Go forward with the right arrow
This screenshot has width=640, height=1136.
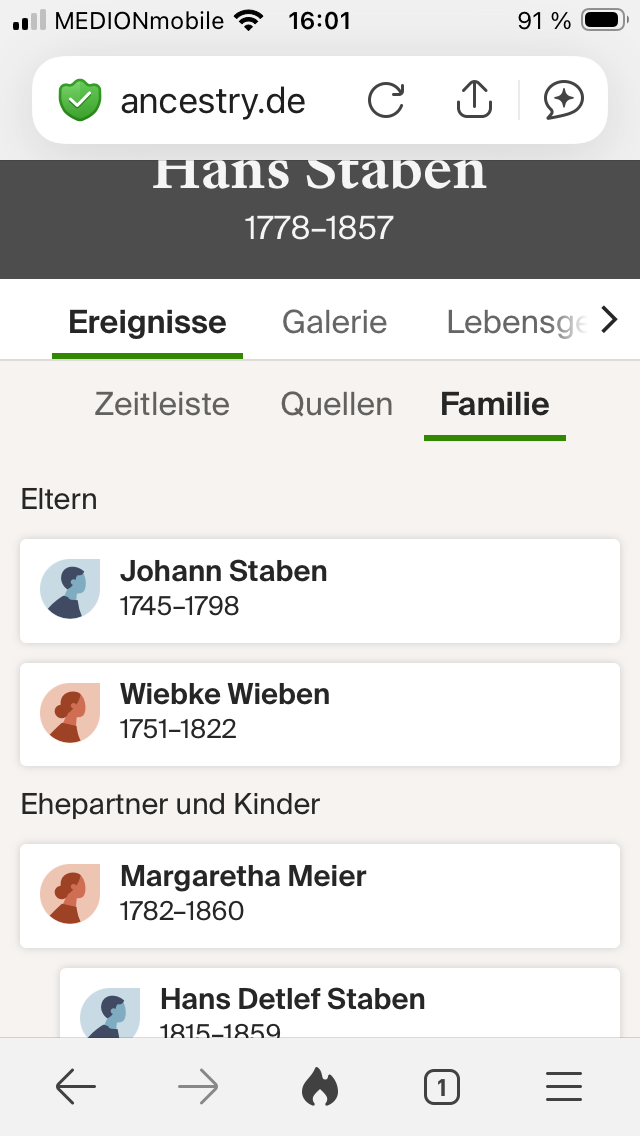click(198, 1087)
